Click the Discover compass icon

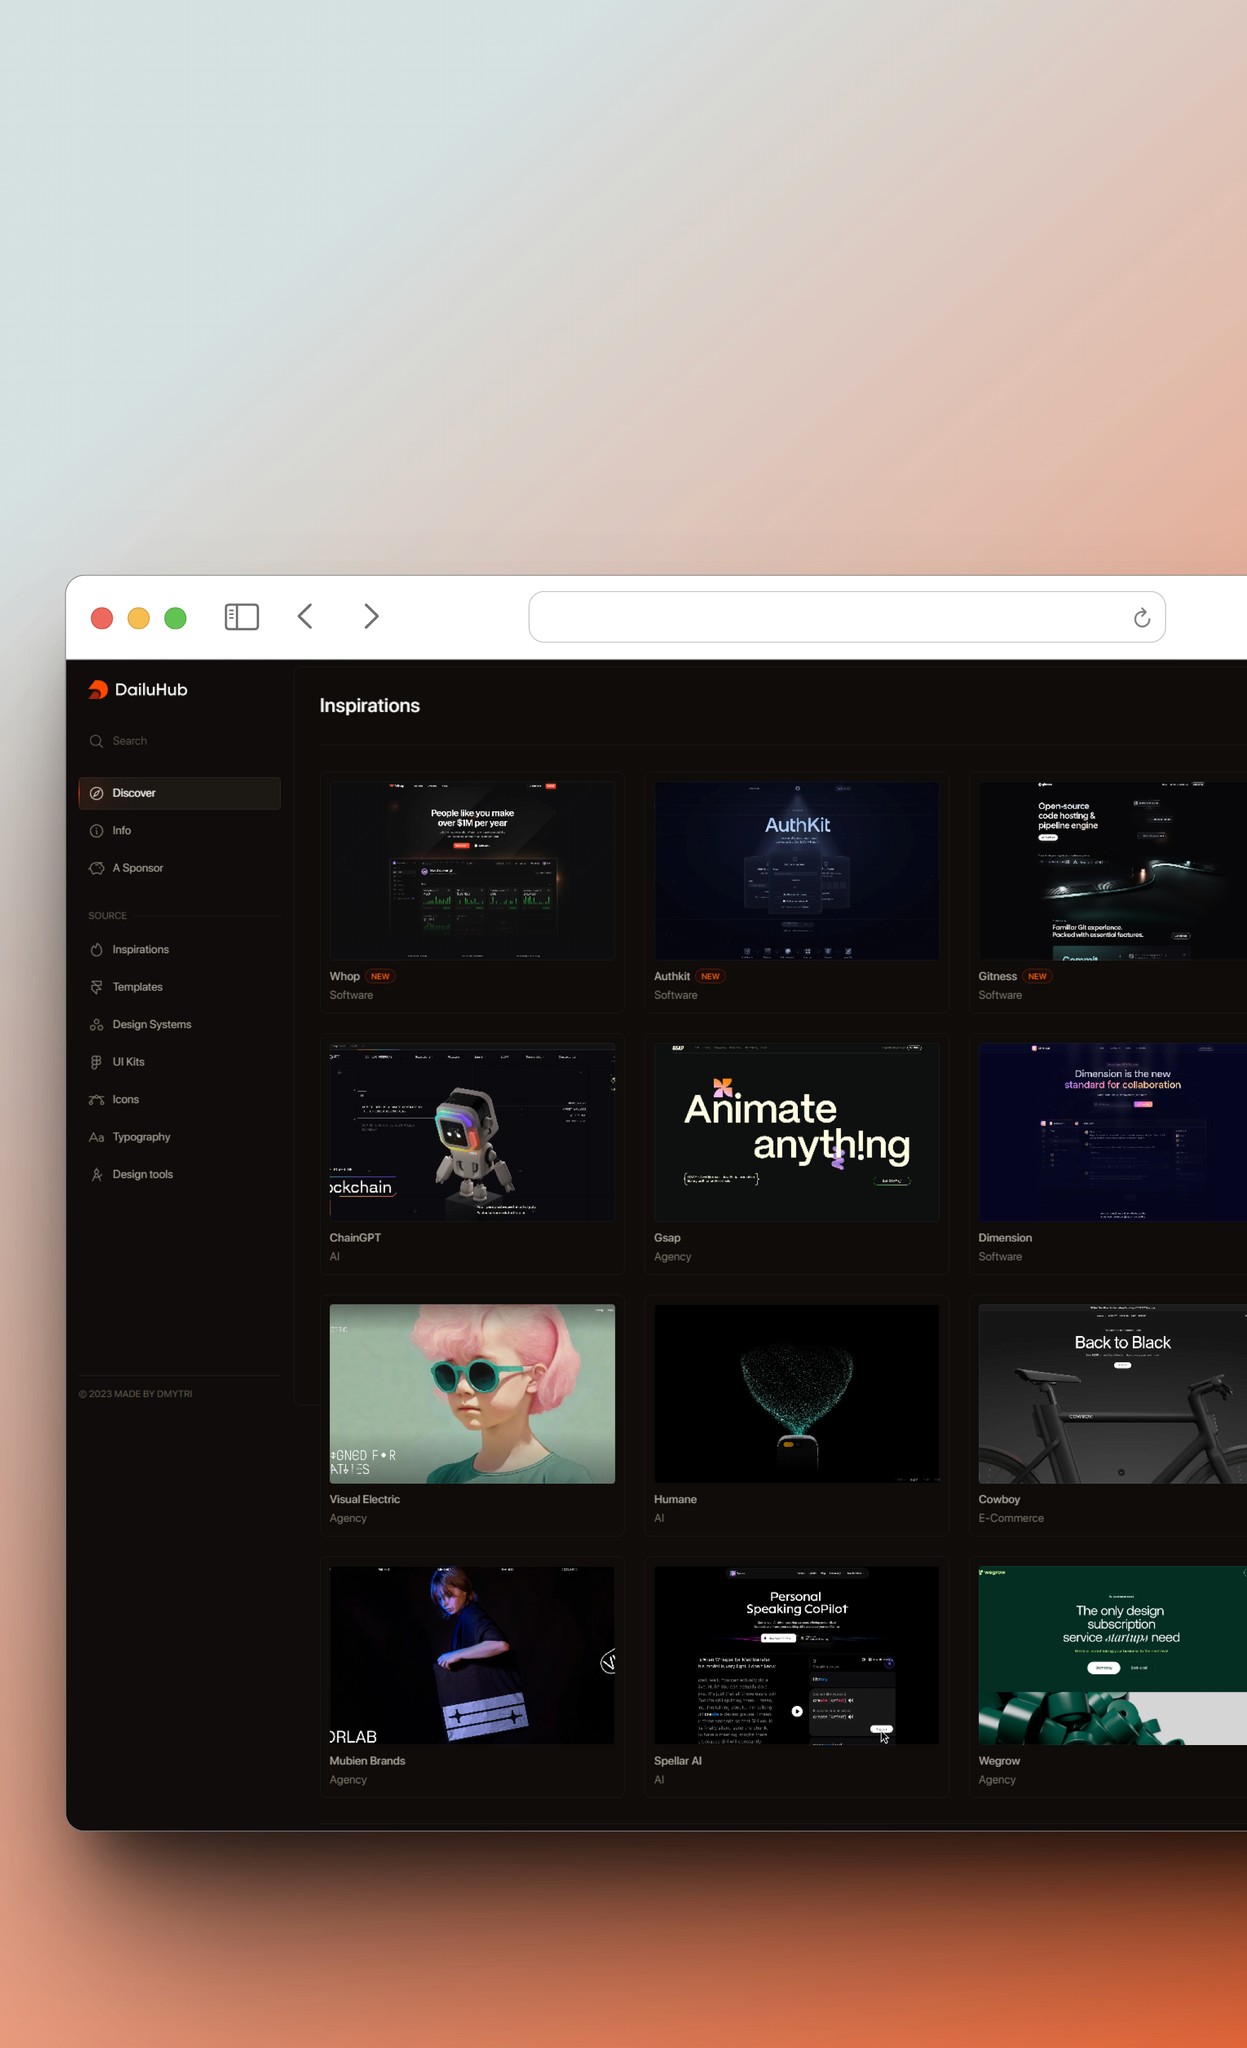pos(97,793)
